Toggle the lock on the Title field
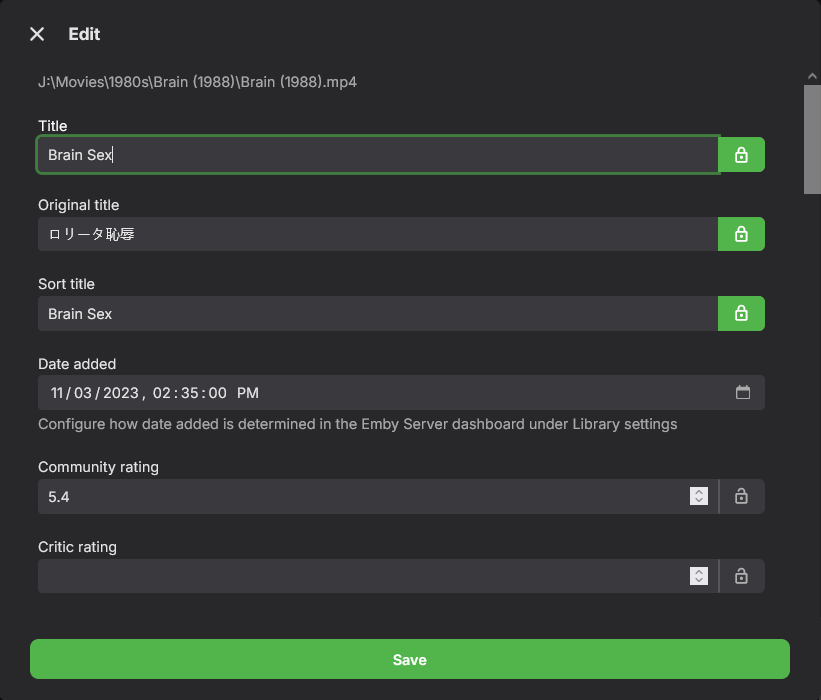821x700 pixels. click(x=741, y=155)
